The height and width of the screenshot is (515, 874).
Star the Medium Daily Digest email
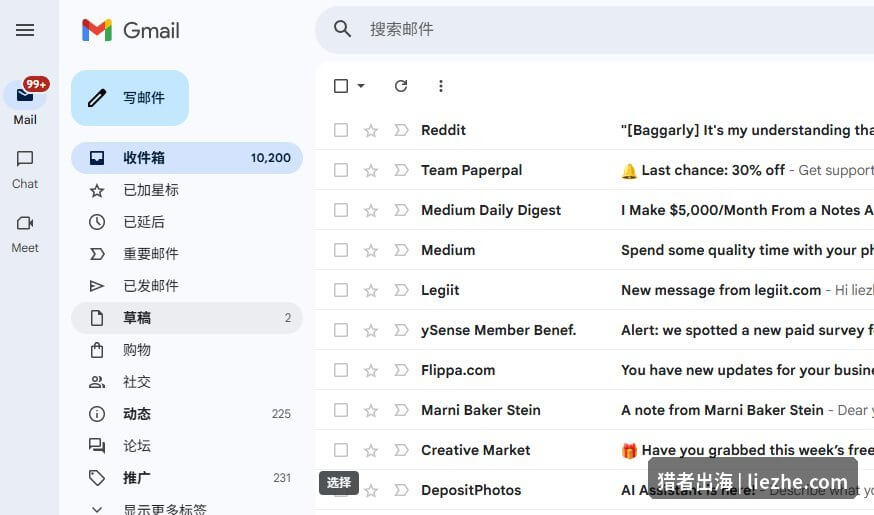coord(371,211)
